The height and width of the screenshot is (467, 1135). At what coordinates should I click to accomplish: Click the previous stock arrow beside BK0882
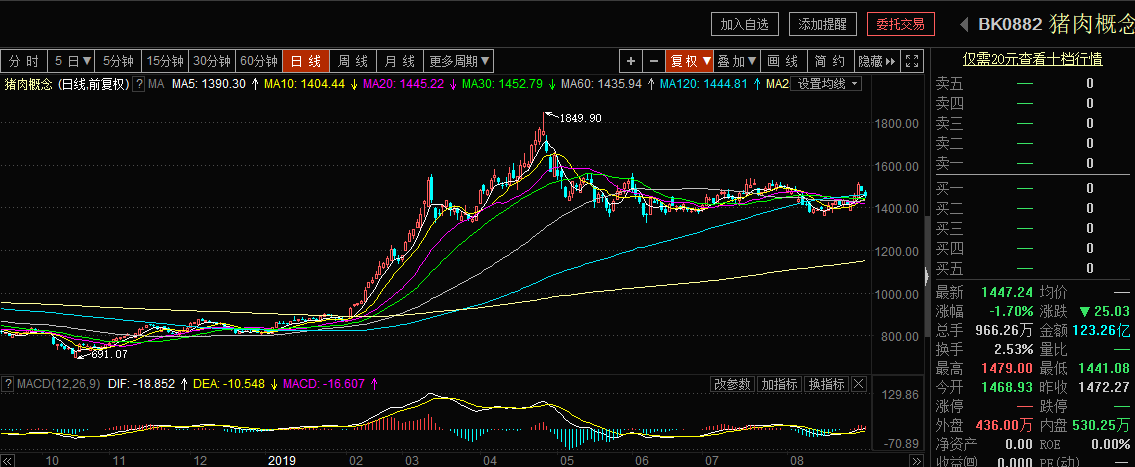[x=963, y=24]
